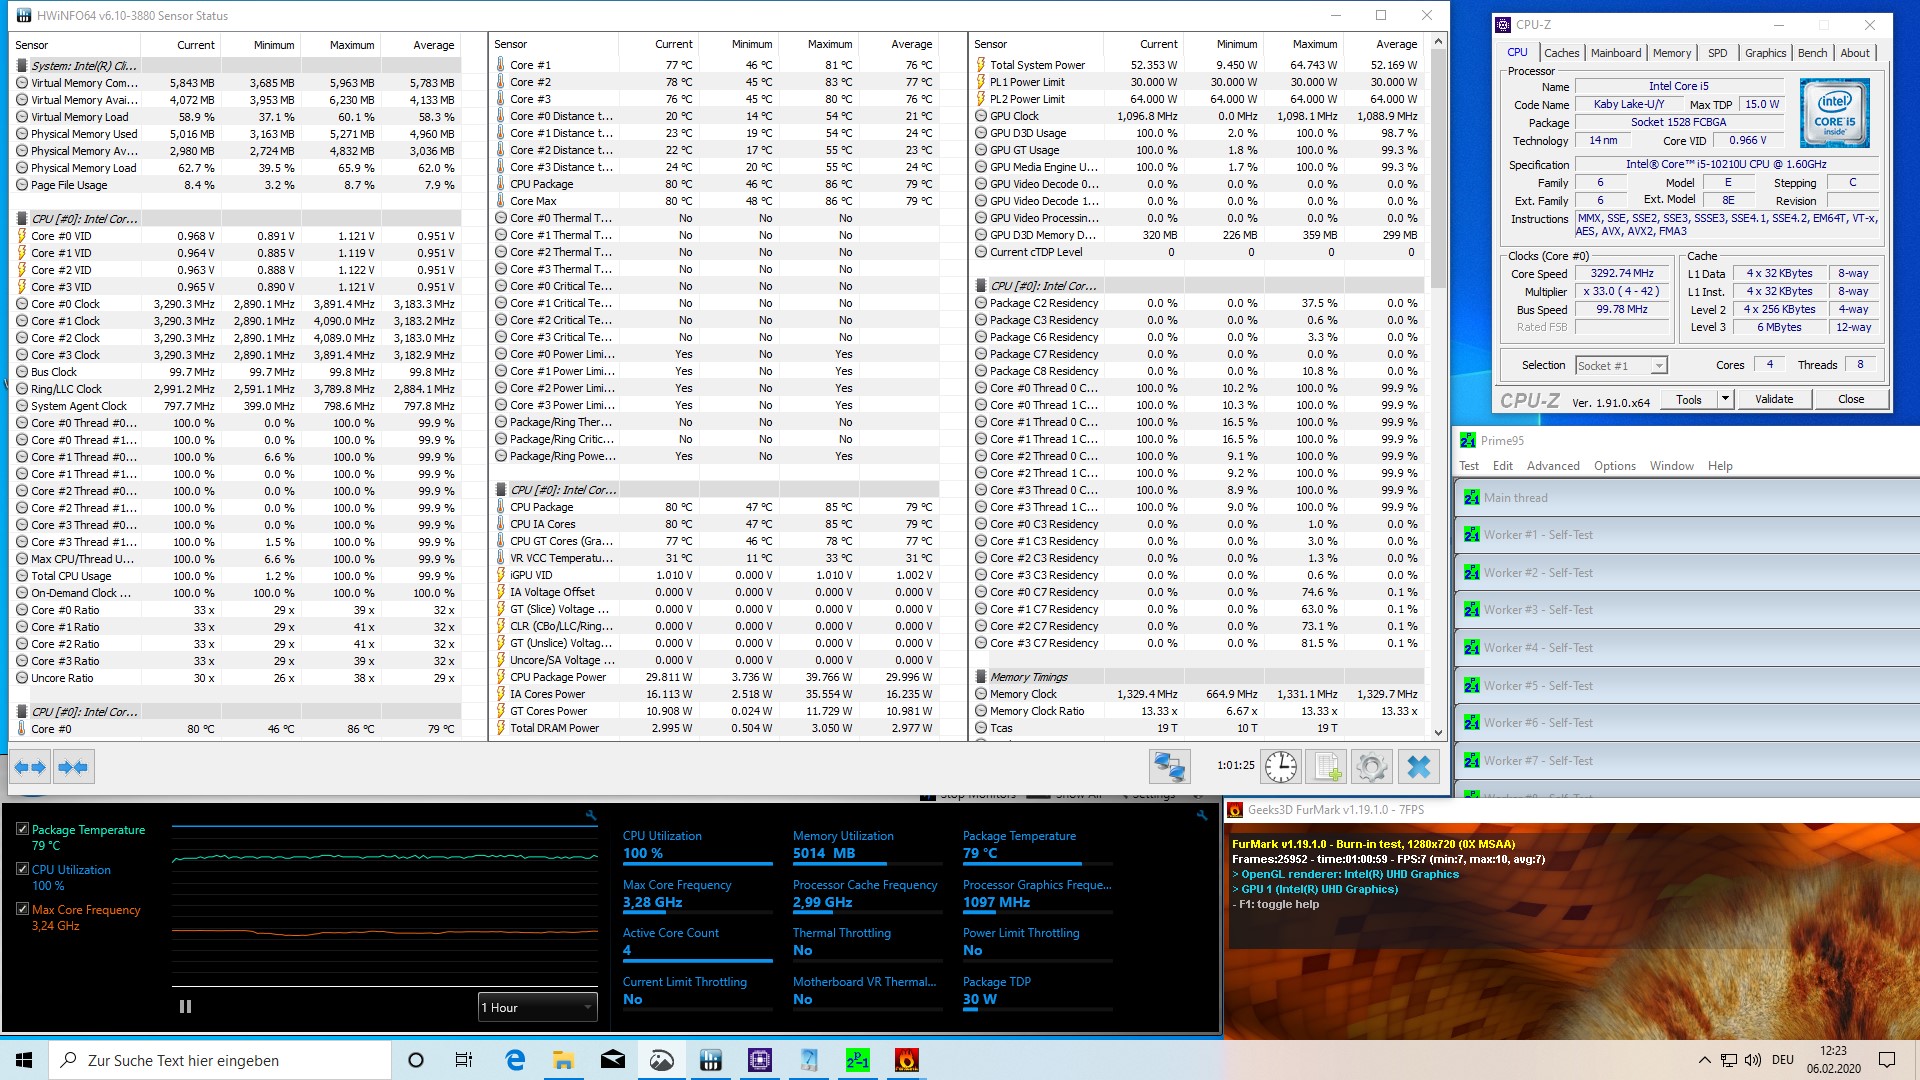The image size is (1920, 1080).
Task: Open the 1 Hour time range dropdown
Action: coord(537,1007)
